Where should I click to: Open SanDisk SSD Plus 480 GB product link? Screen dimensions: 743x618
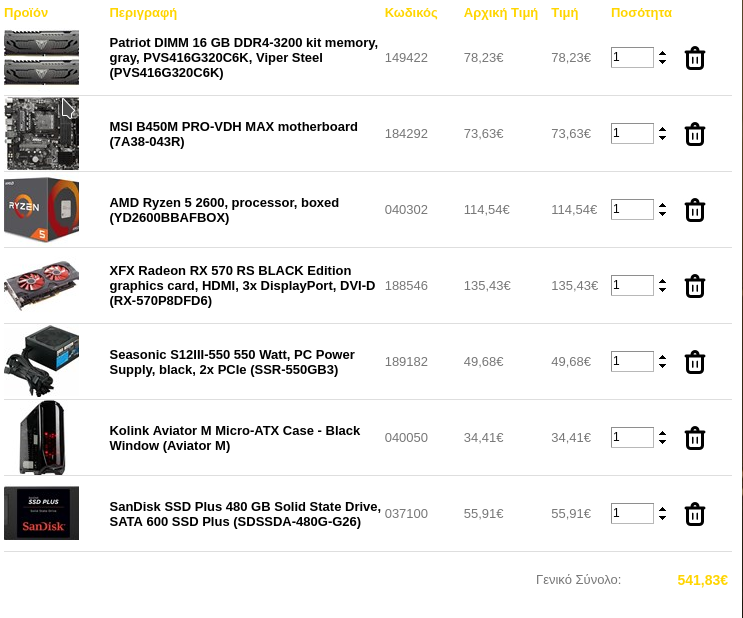coord(245,514)
